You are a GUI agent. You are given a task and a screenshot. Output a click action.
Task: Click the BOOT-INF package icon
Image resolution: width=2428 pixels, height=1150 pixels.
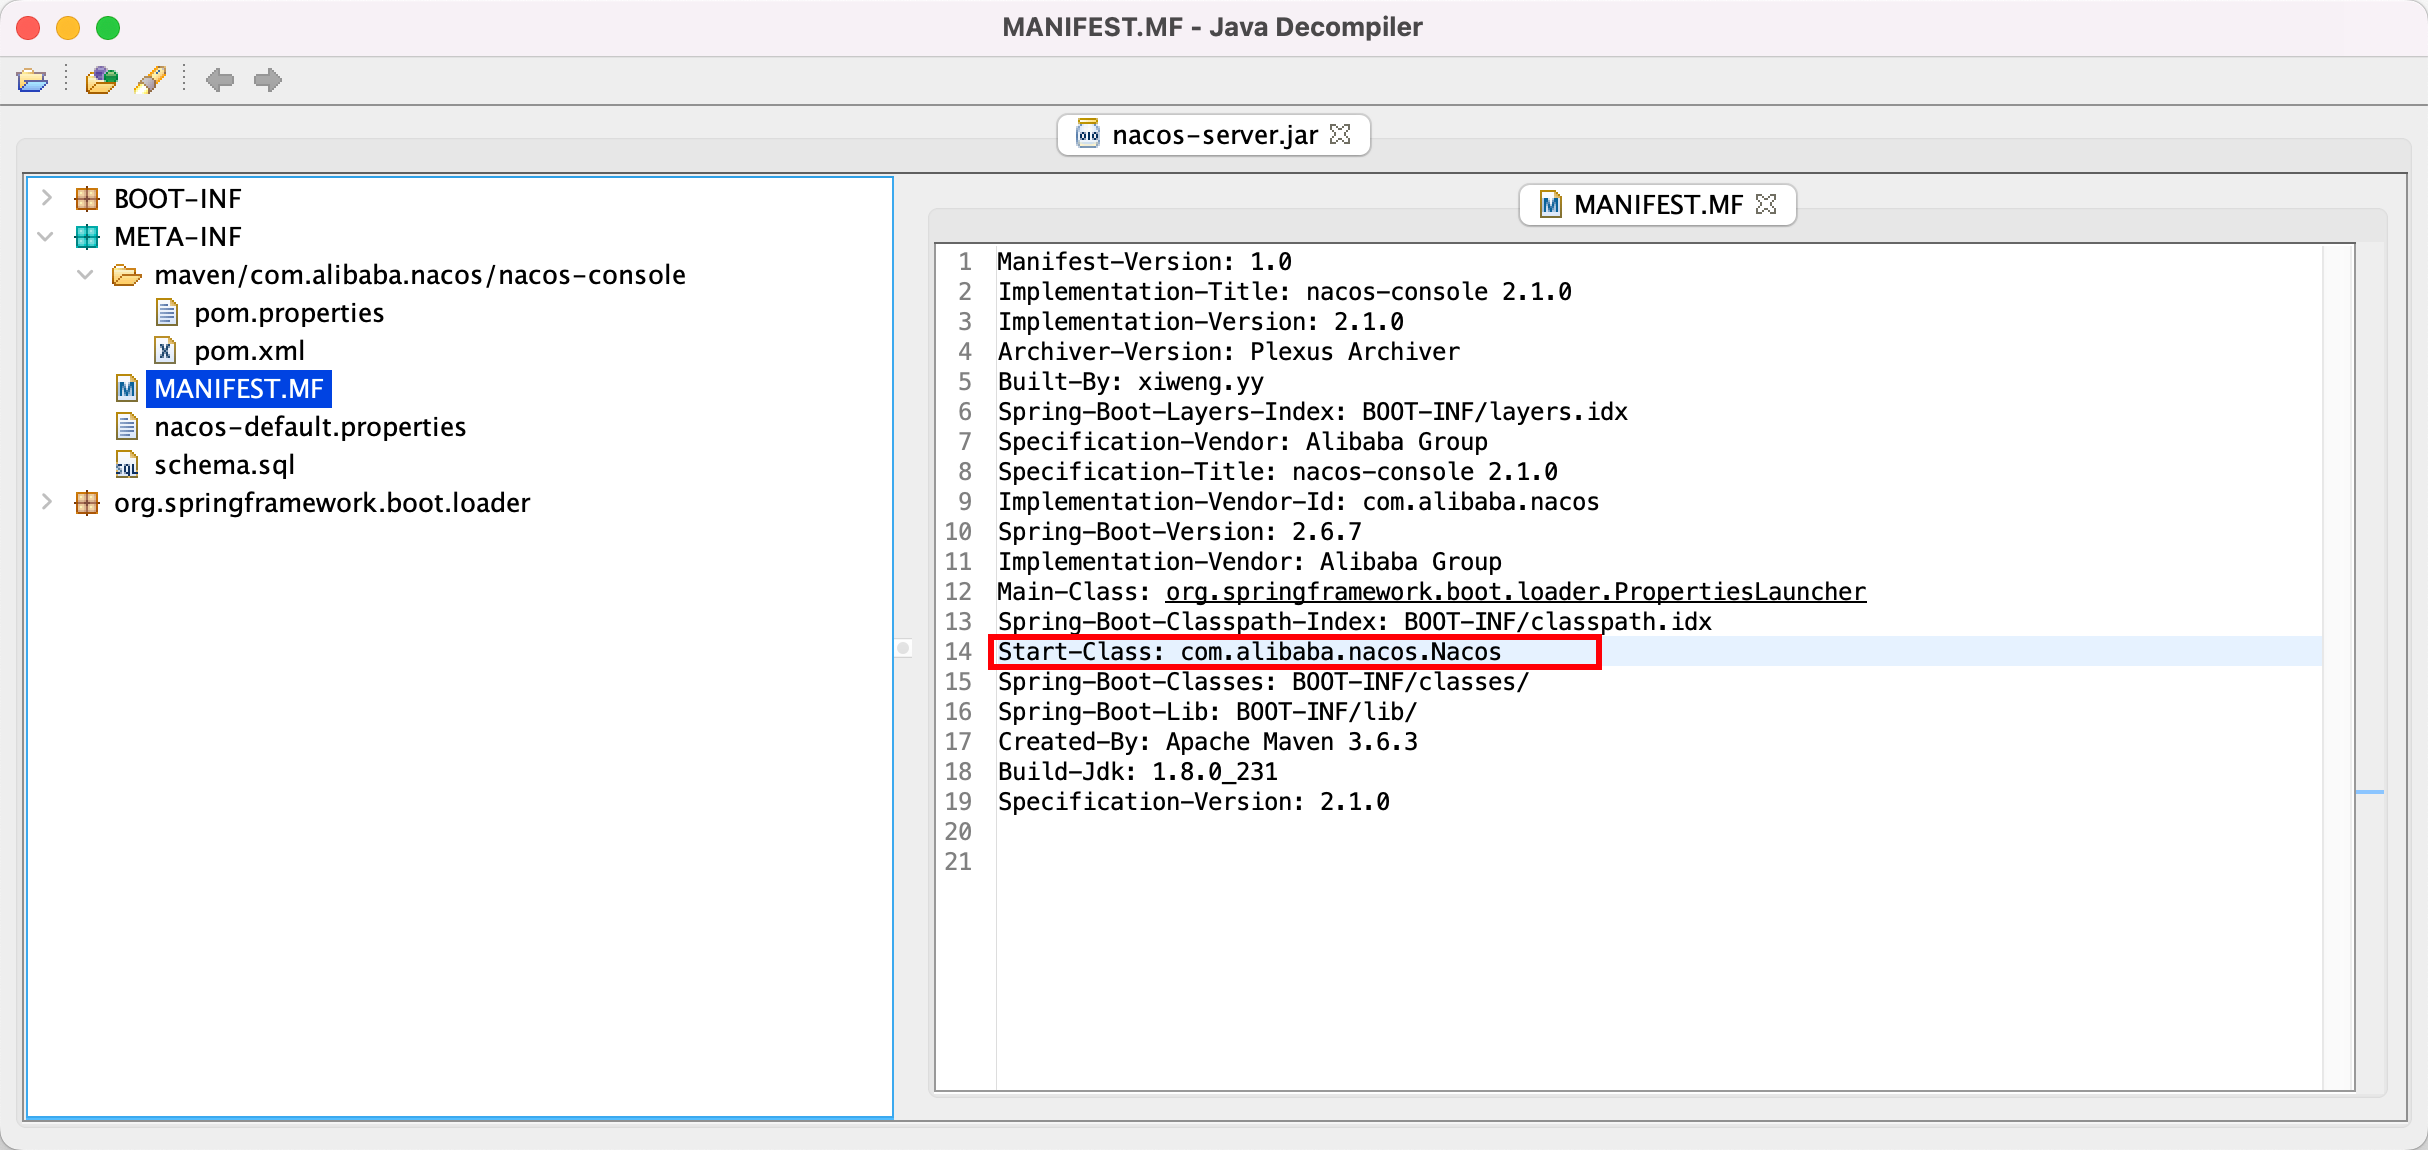(87, 199)
